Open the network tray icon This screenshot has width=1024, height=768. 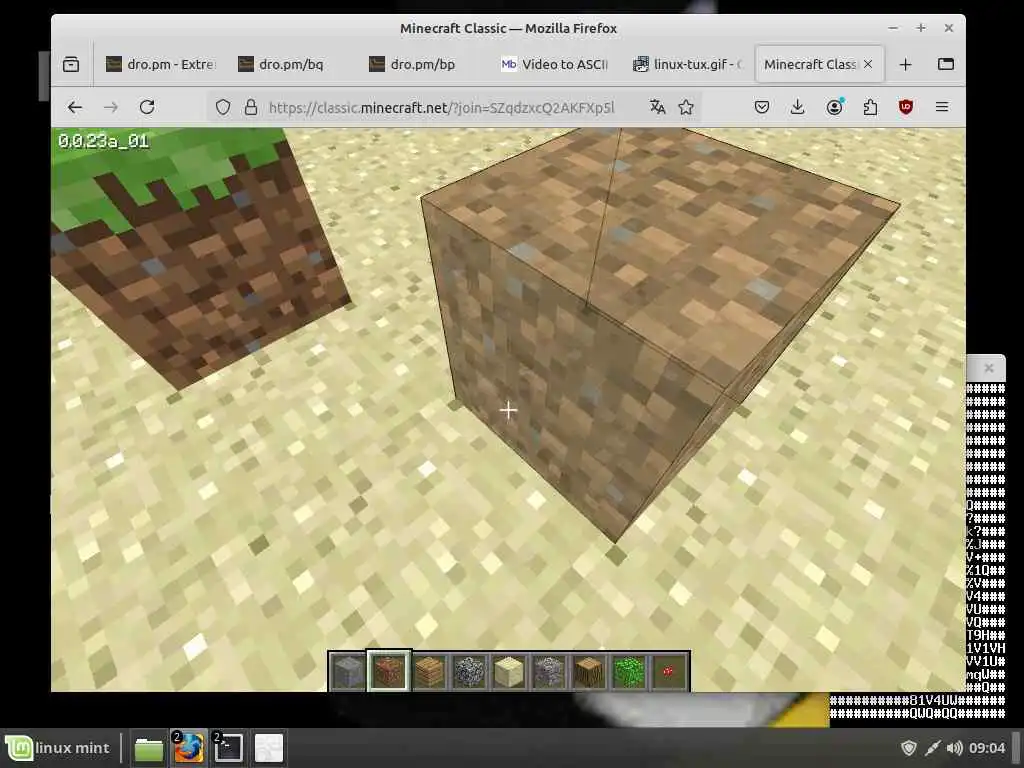click(933, 748)
